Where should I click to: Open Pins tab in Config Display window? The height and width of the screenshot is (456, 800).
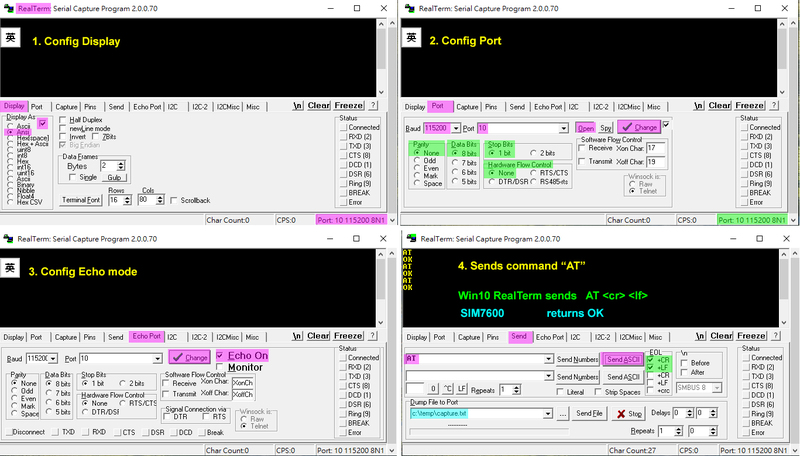coord(90,107)
